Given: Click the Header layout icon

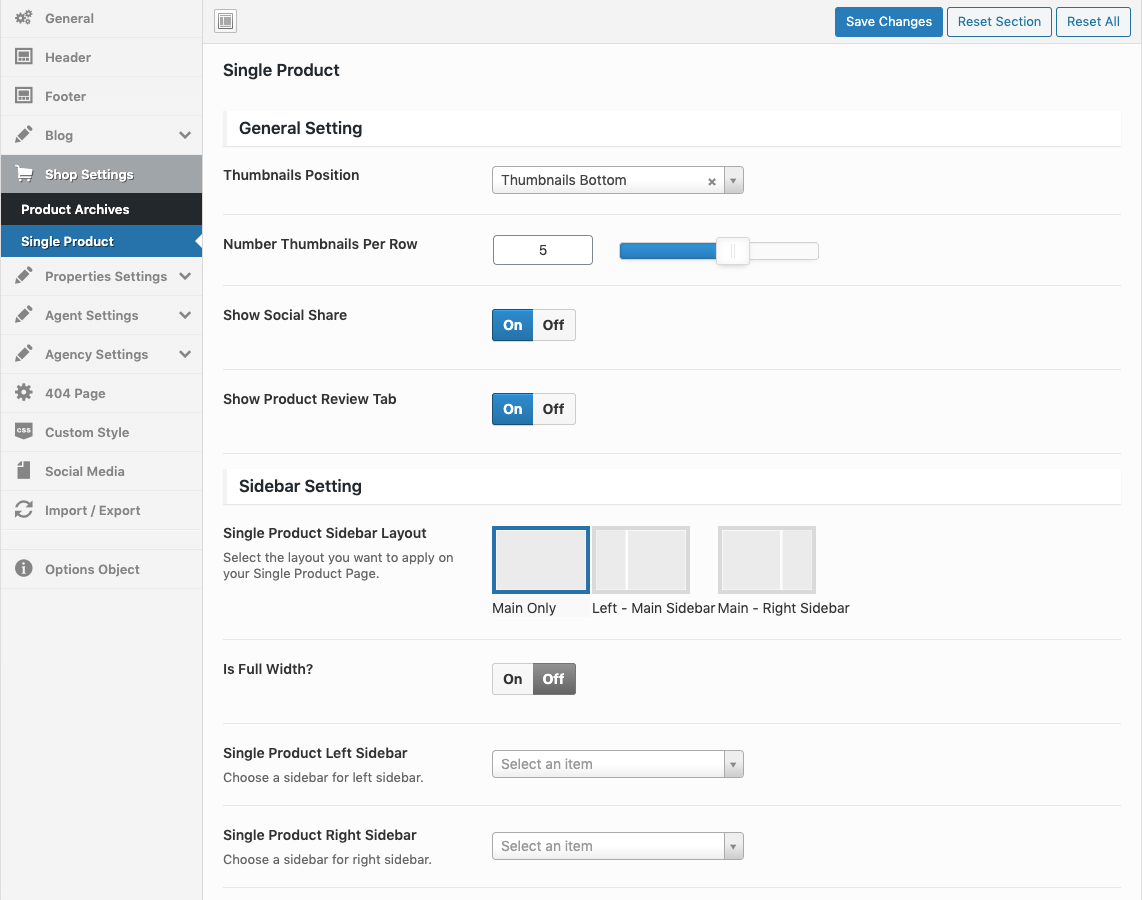Looking at the screenshot, I should [24, 57].
